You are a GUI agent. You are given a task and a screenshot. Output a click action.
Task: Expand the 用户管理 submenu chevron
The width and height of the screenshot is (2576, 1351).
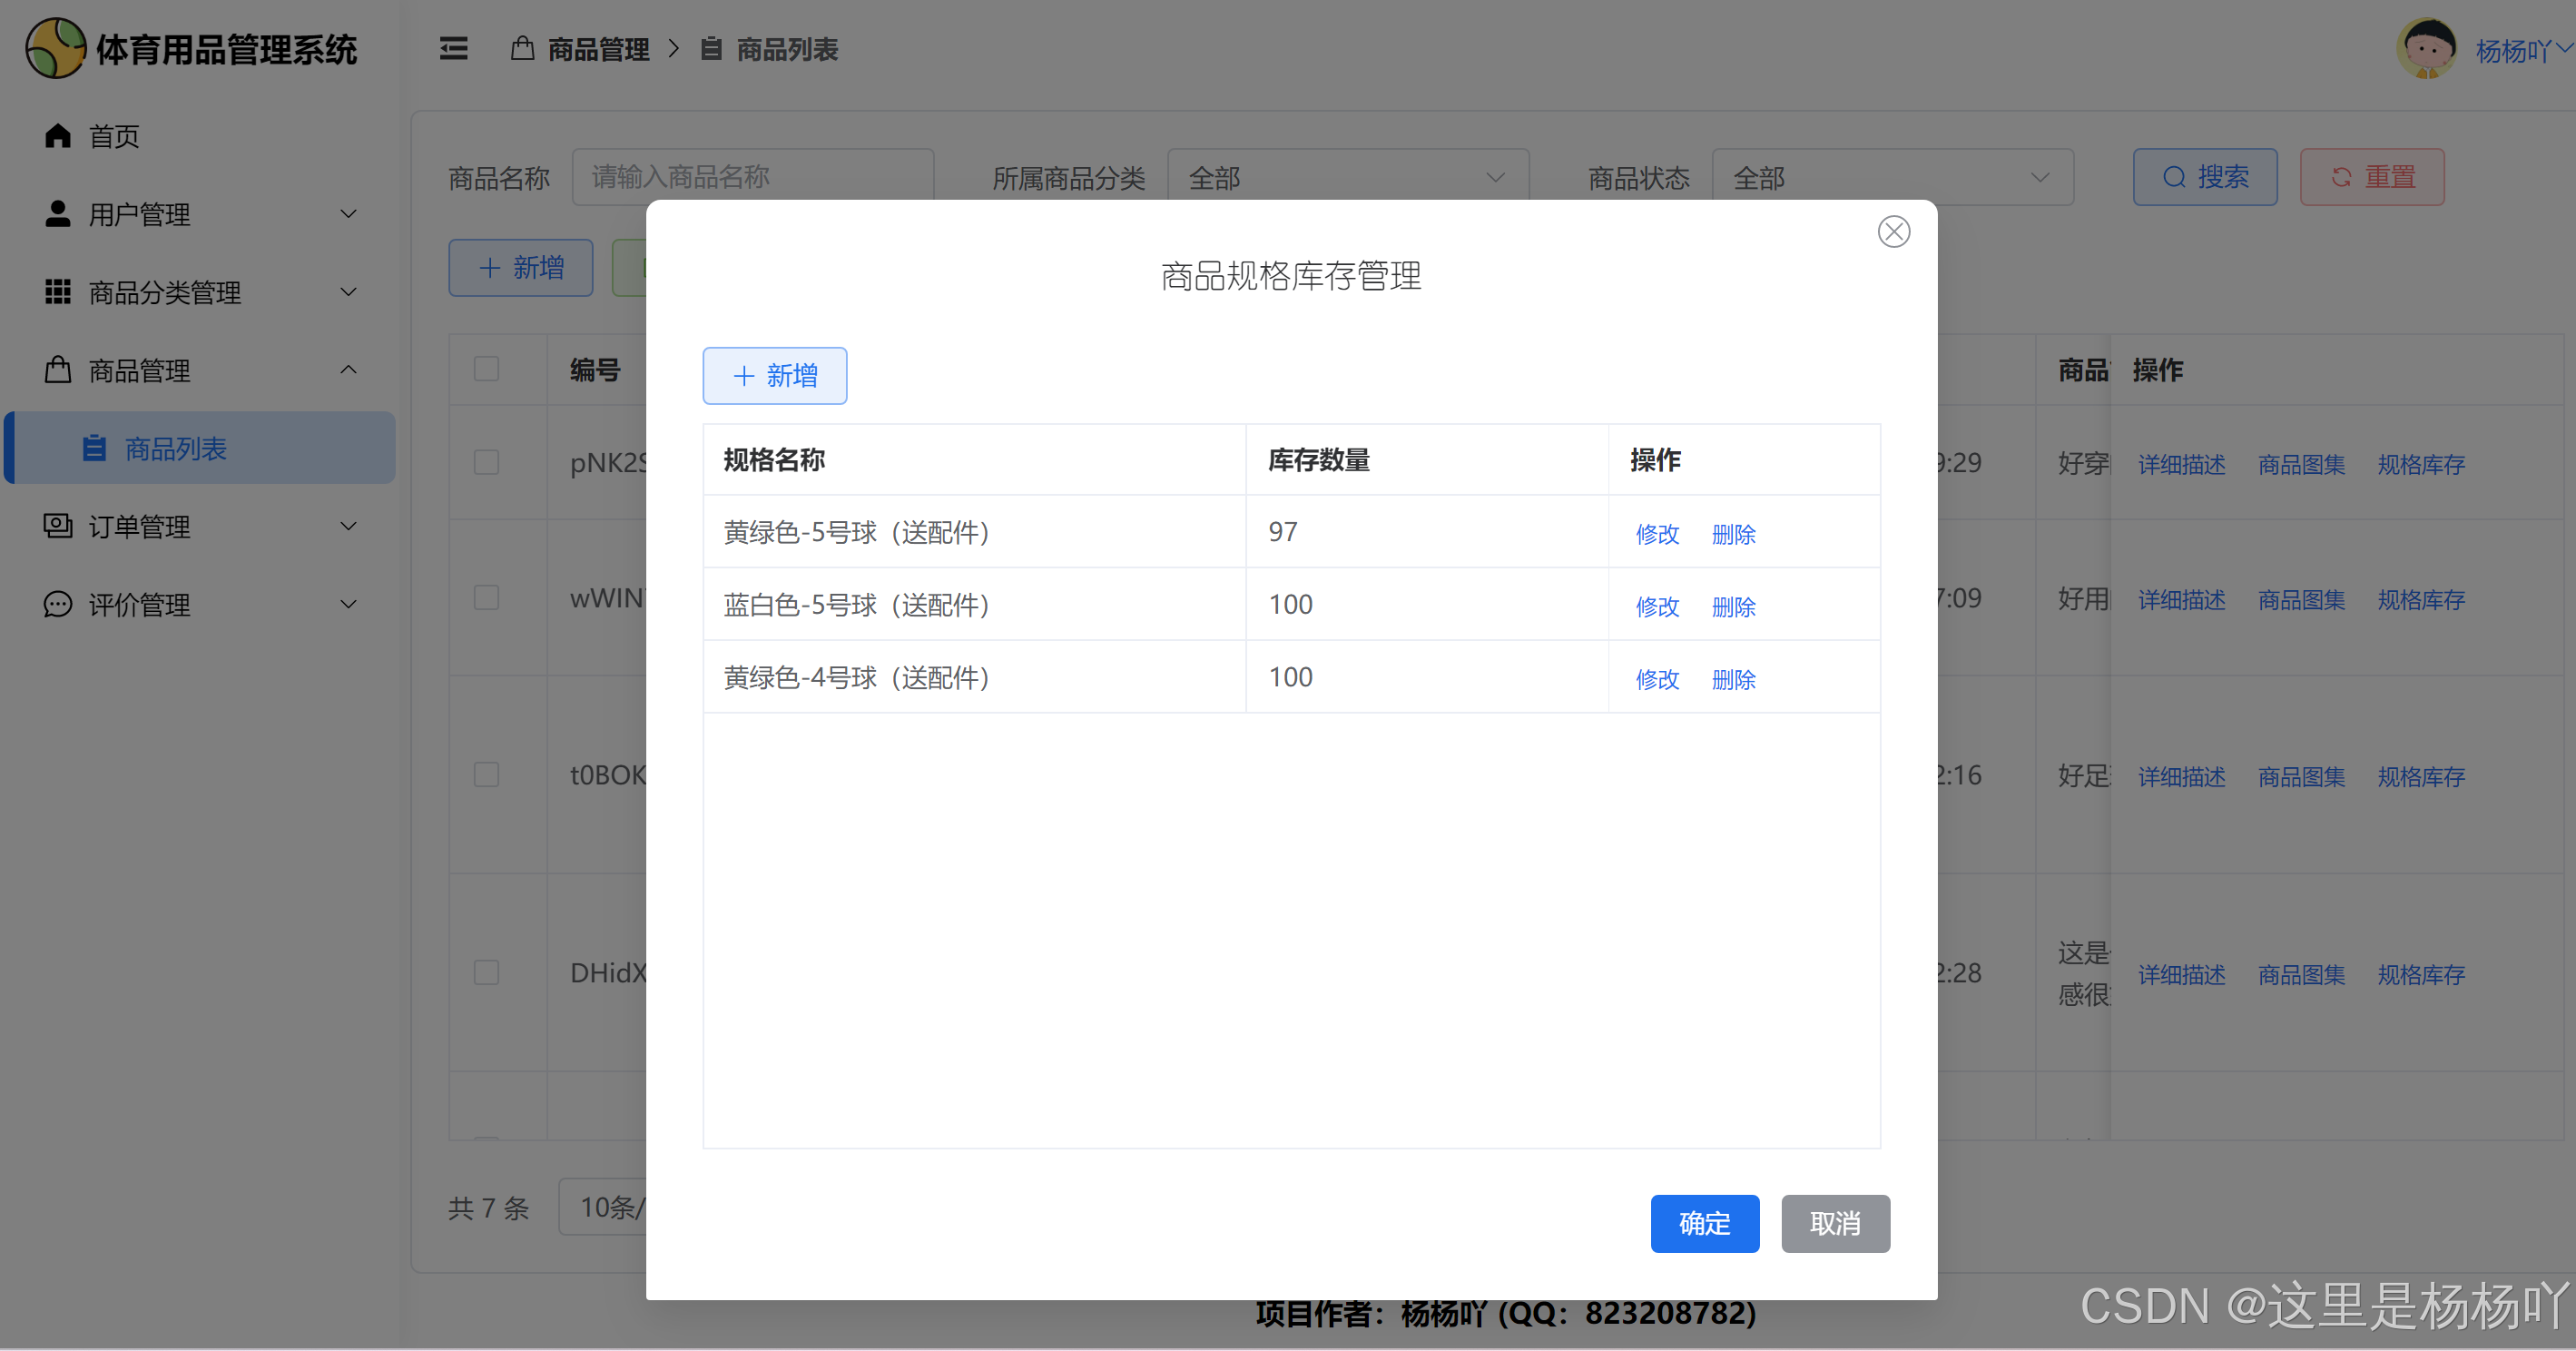348,214
